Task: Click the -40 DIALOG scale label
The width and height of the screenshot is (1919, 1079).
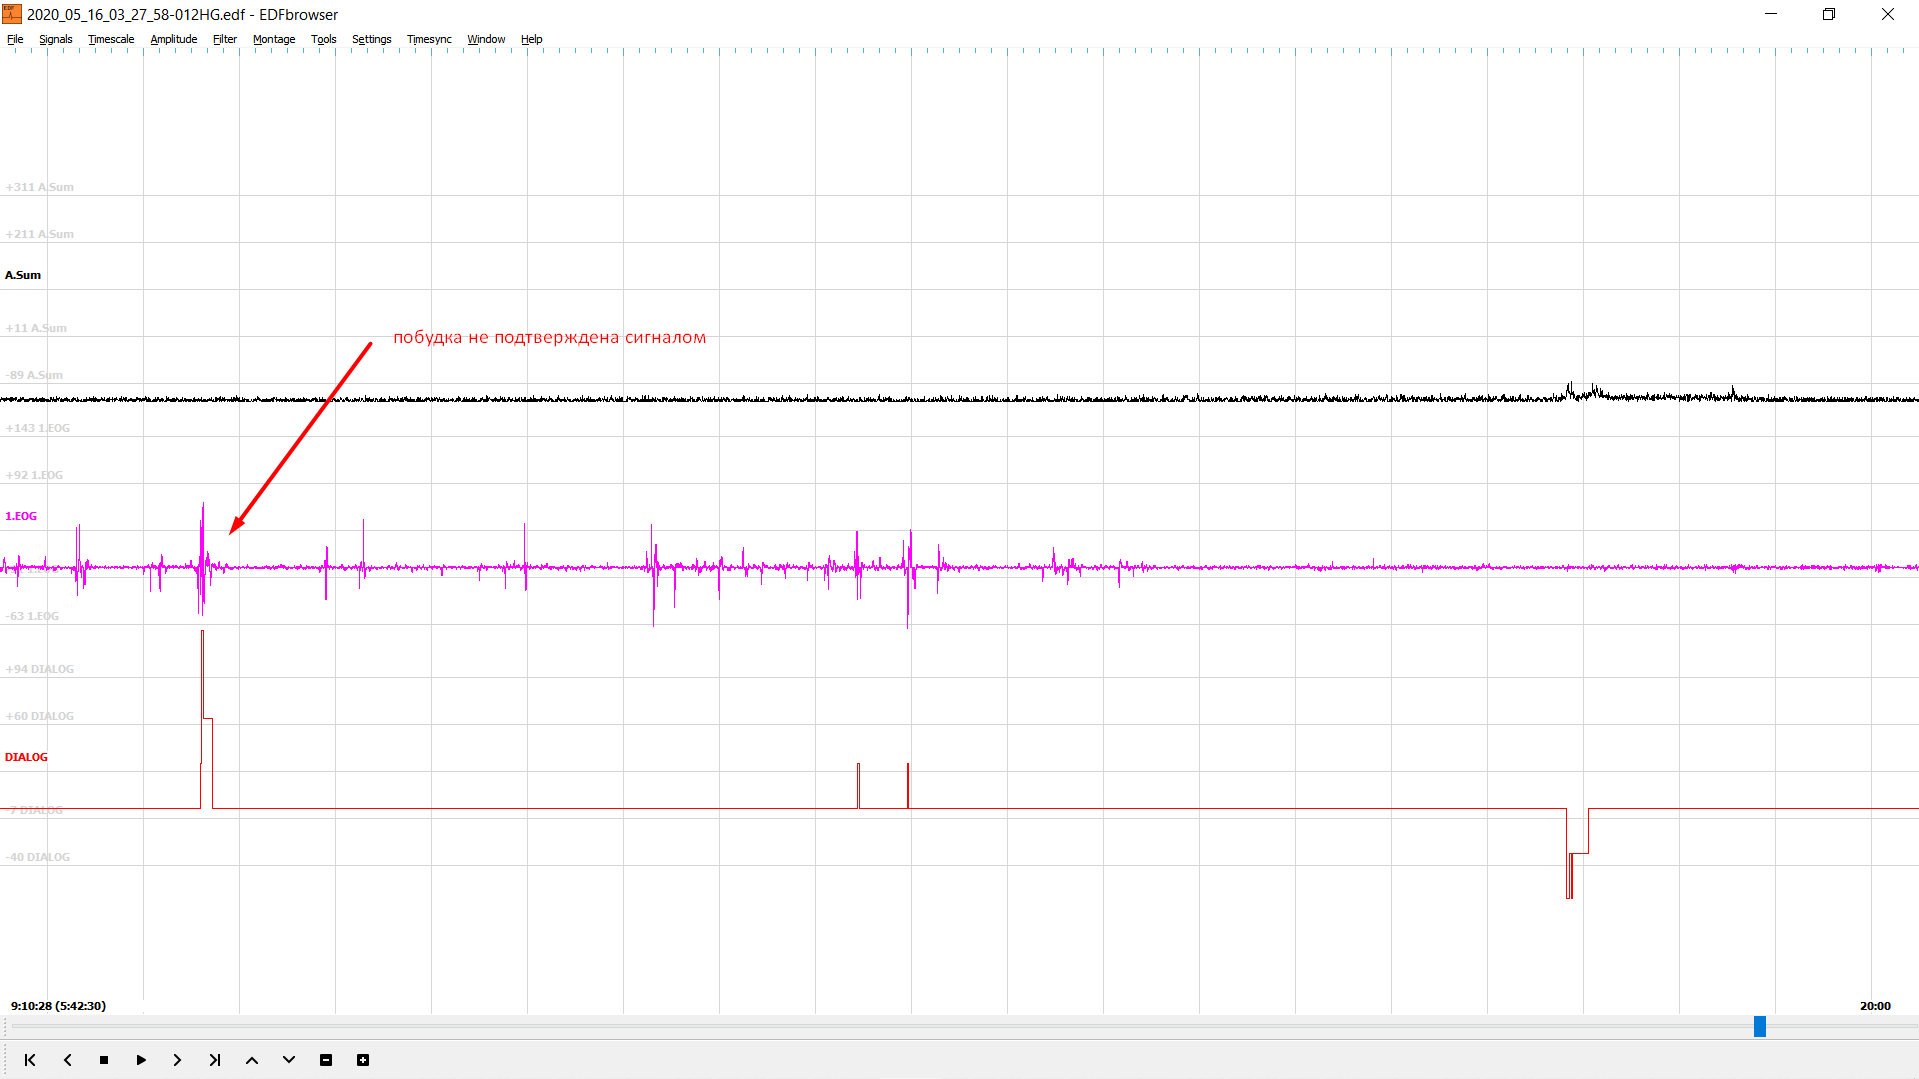Action: pos(38,857)
